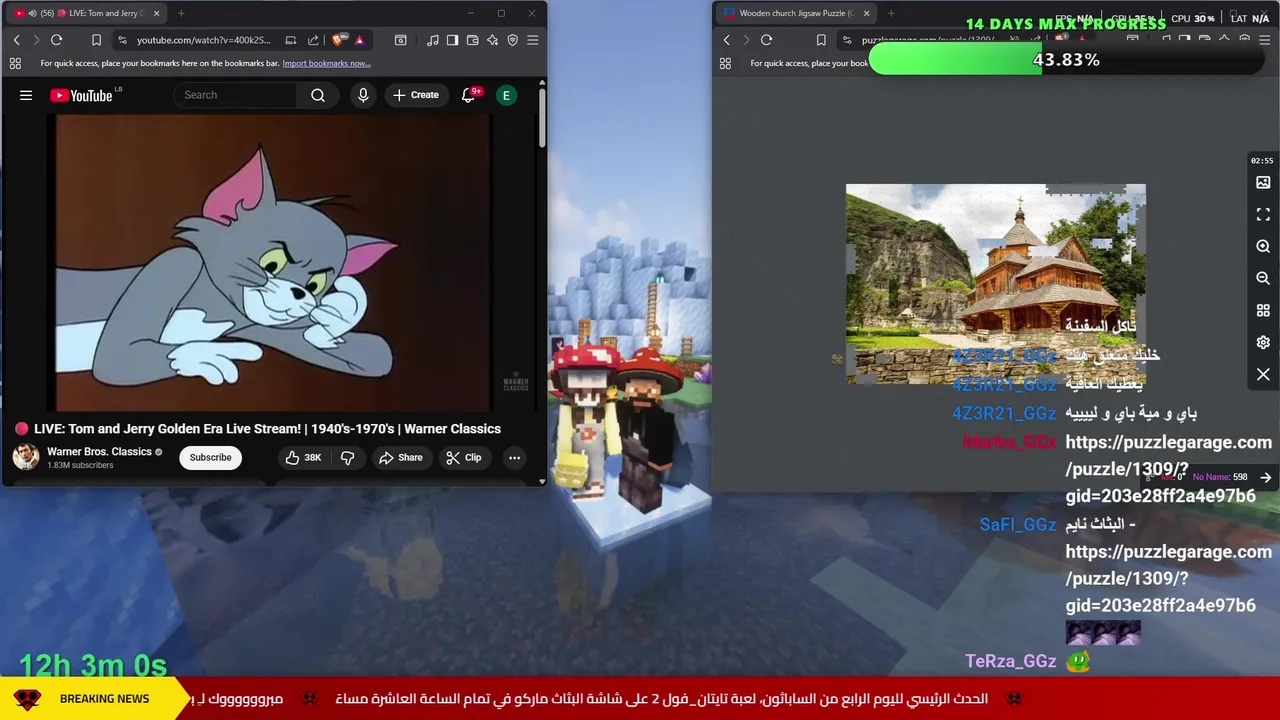Open the Brave main menu in YouTube window
Viewport: 1280px width, 720px height.
[532, 40]
